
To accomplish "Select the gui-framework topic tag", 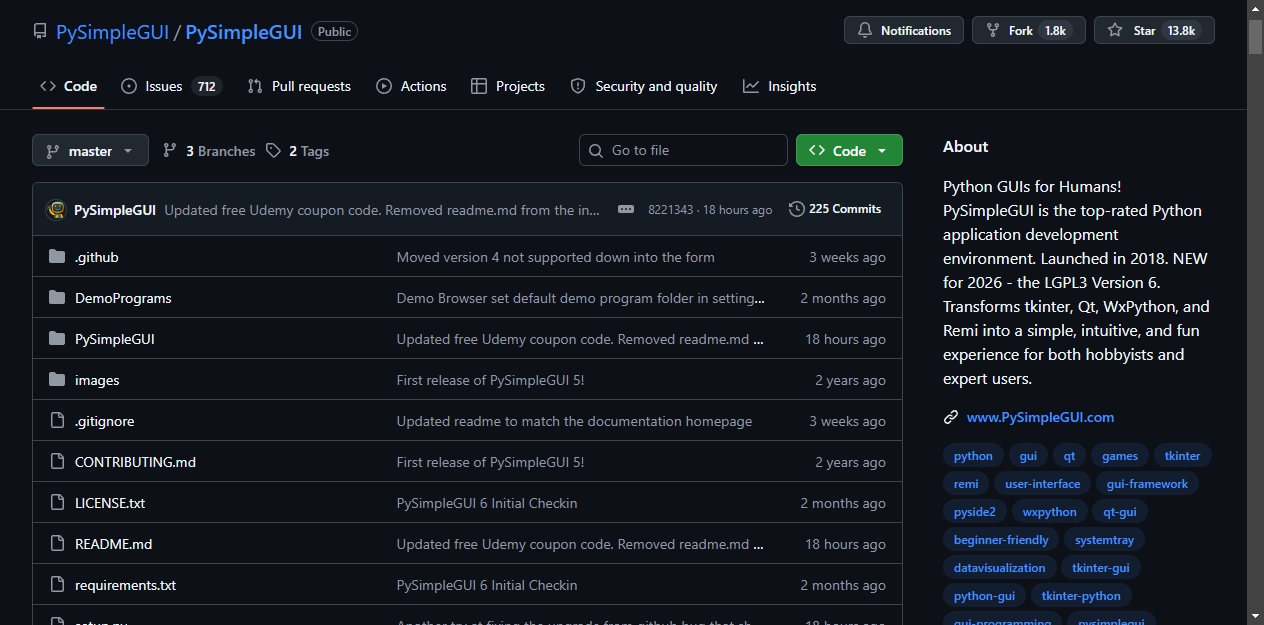I will (x=1147, y=484).
